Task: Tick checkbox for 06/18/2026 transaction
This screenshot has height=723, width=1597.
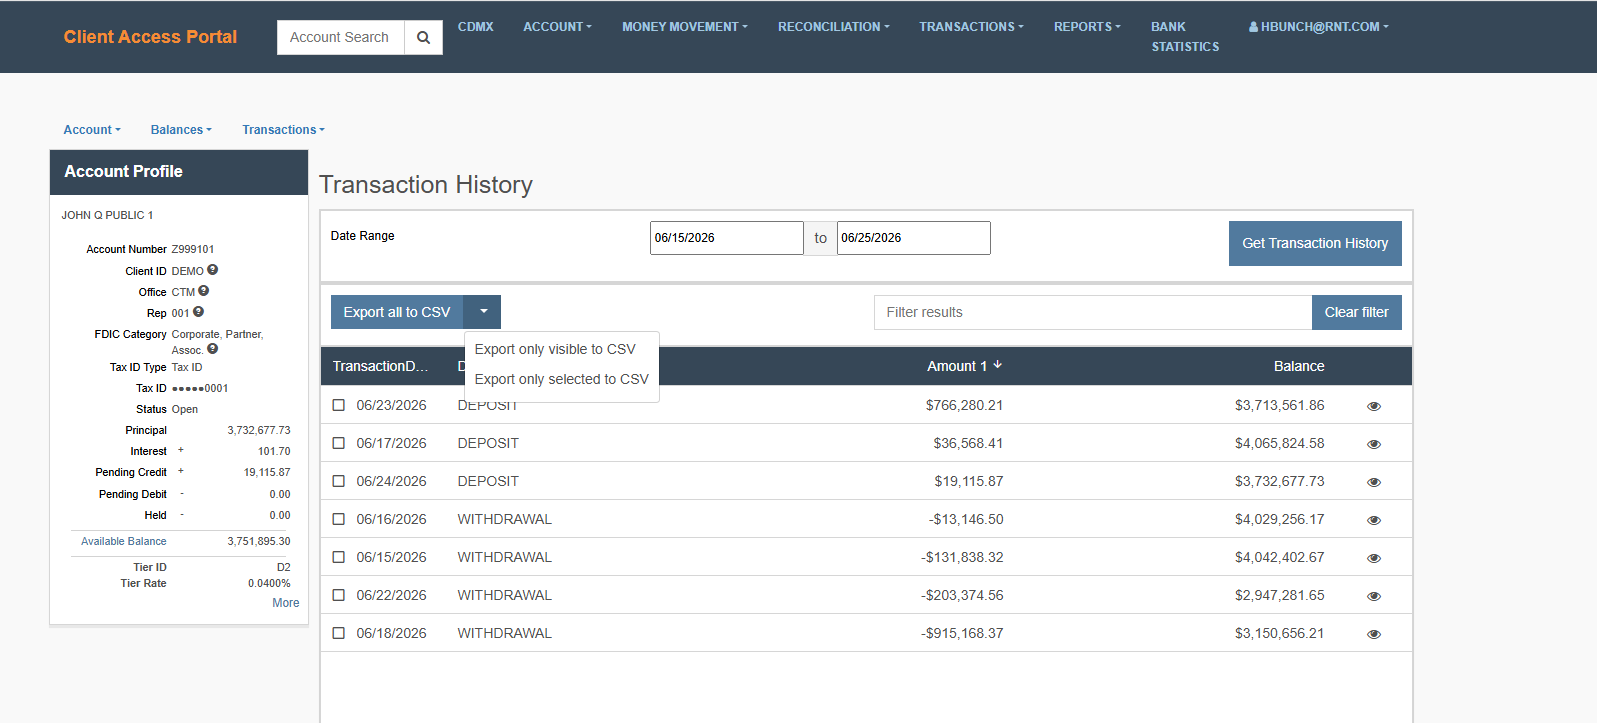Action: click(x=338, y=633)
